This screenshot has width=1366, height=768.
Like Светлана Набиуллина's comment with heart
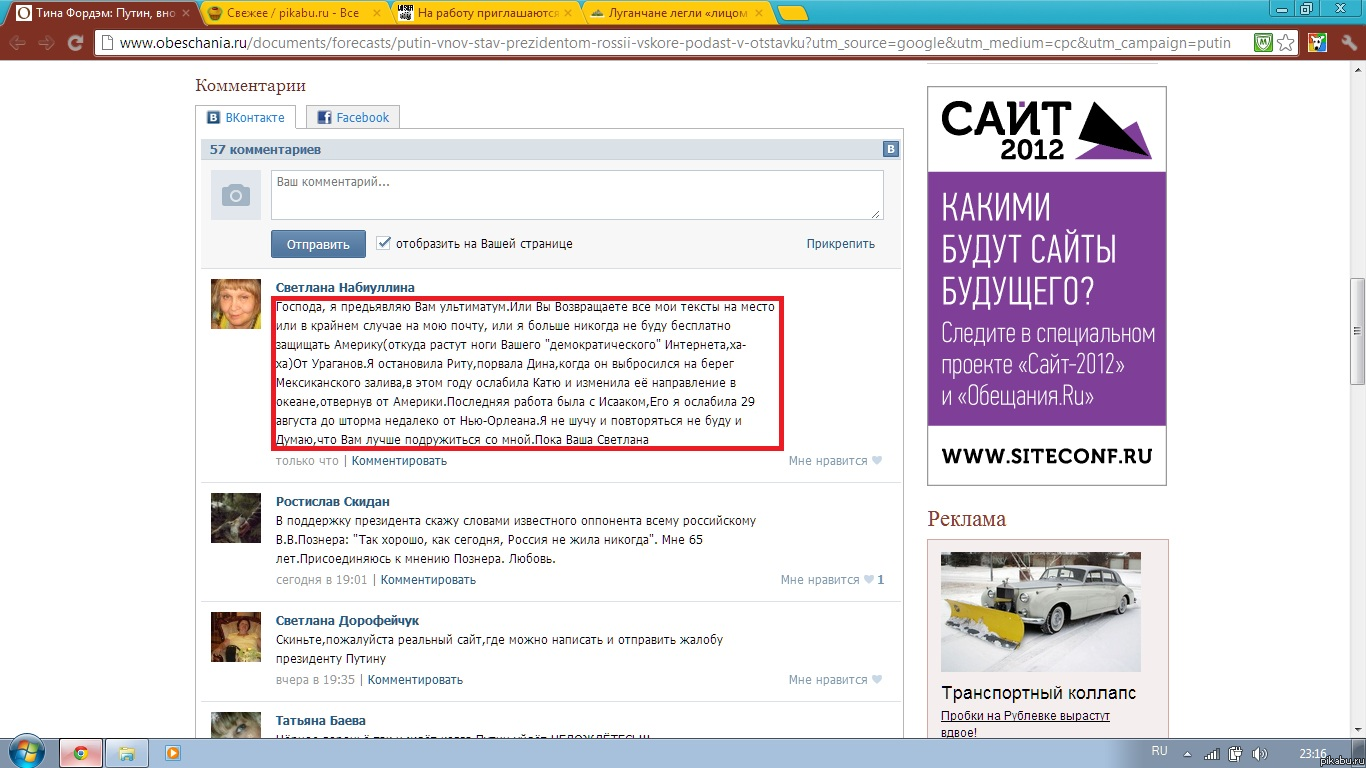point(877,461)
